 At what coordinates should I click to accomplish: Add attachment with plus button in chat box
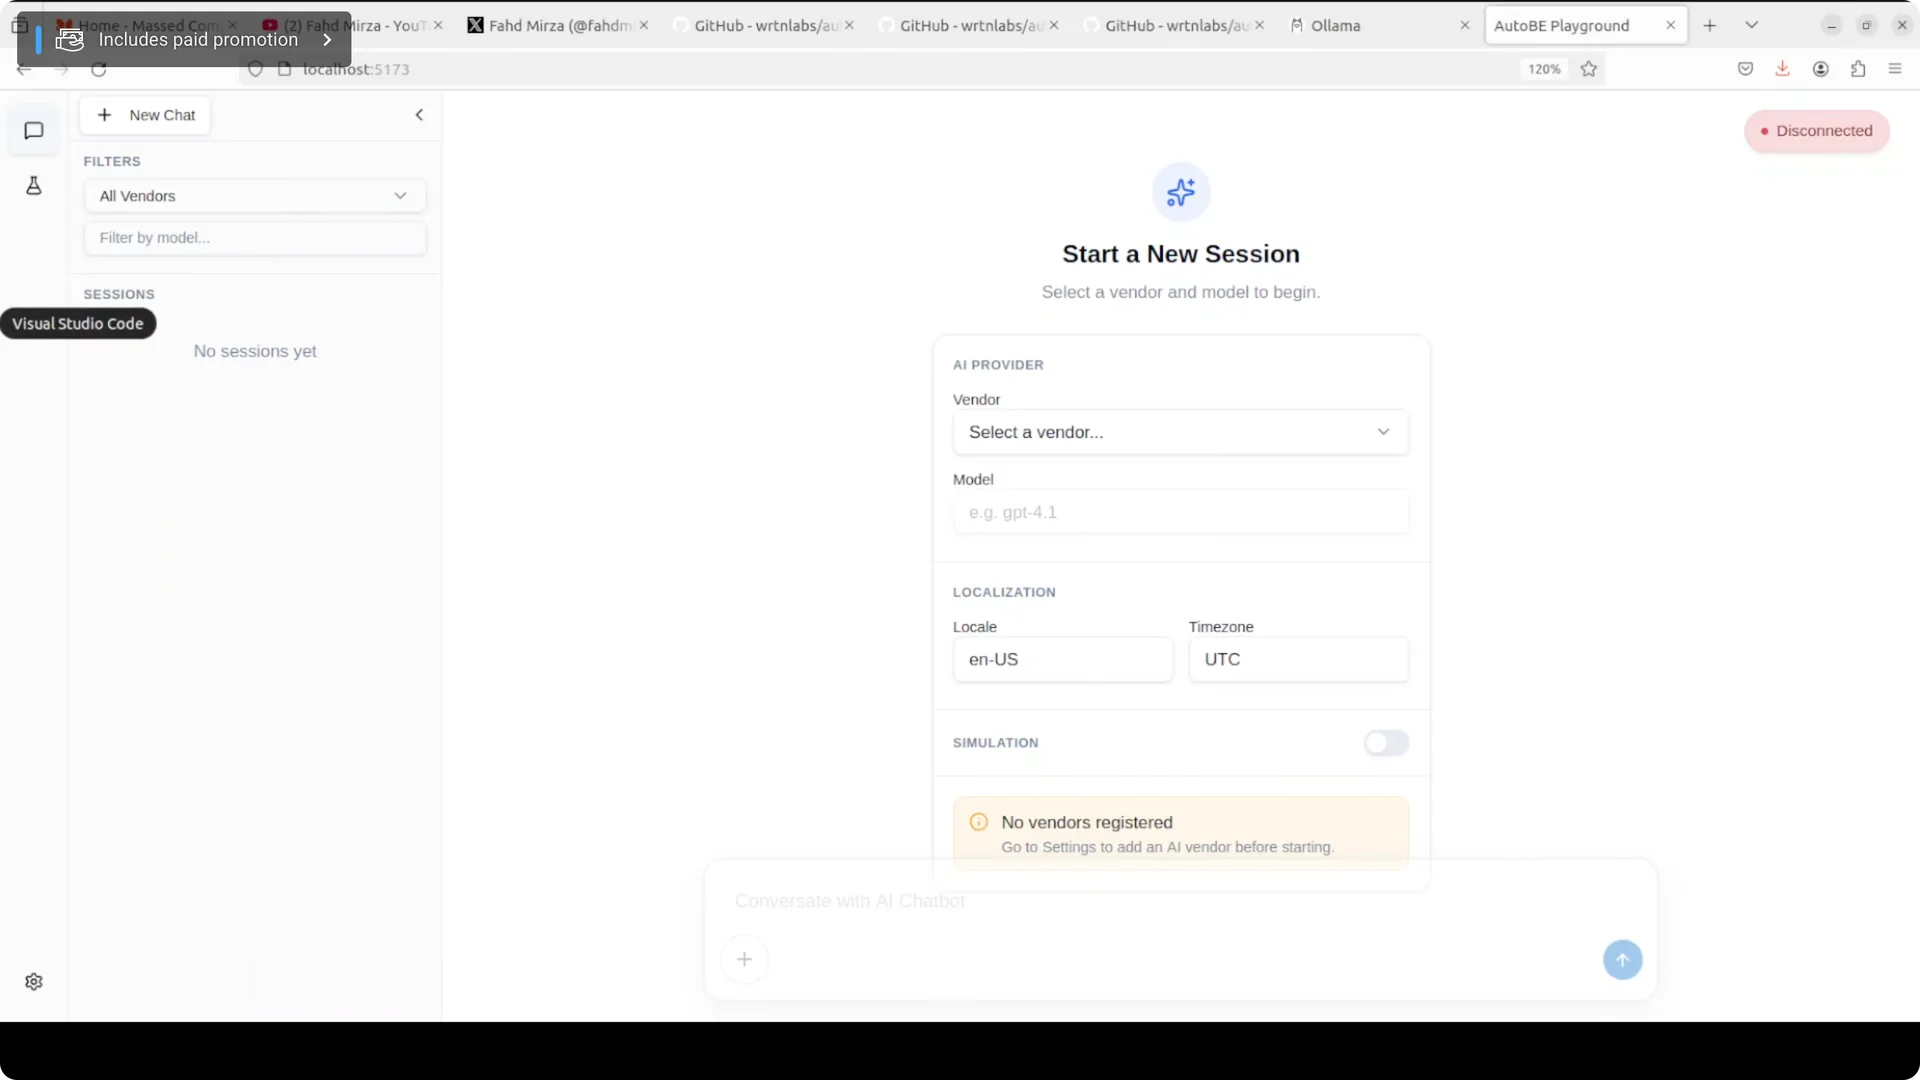click(744, 960)
